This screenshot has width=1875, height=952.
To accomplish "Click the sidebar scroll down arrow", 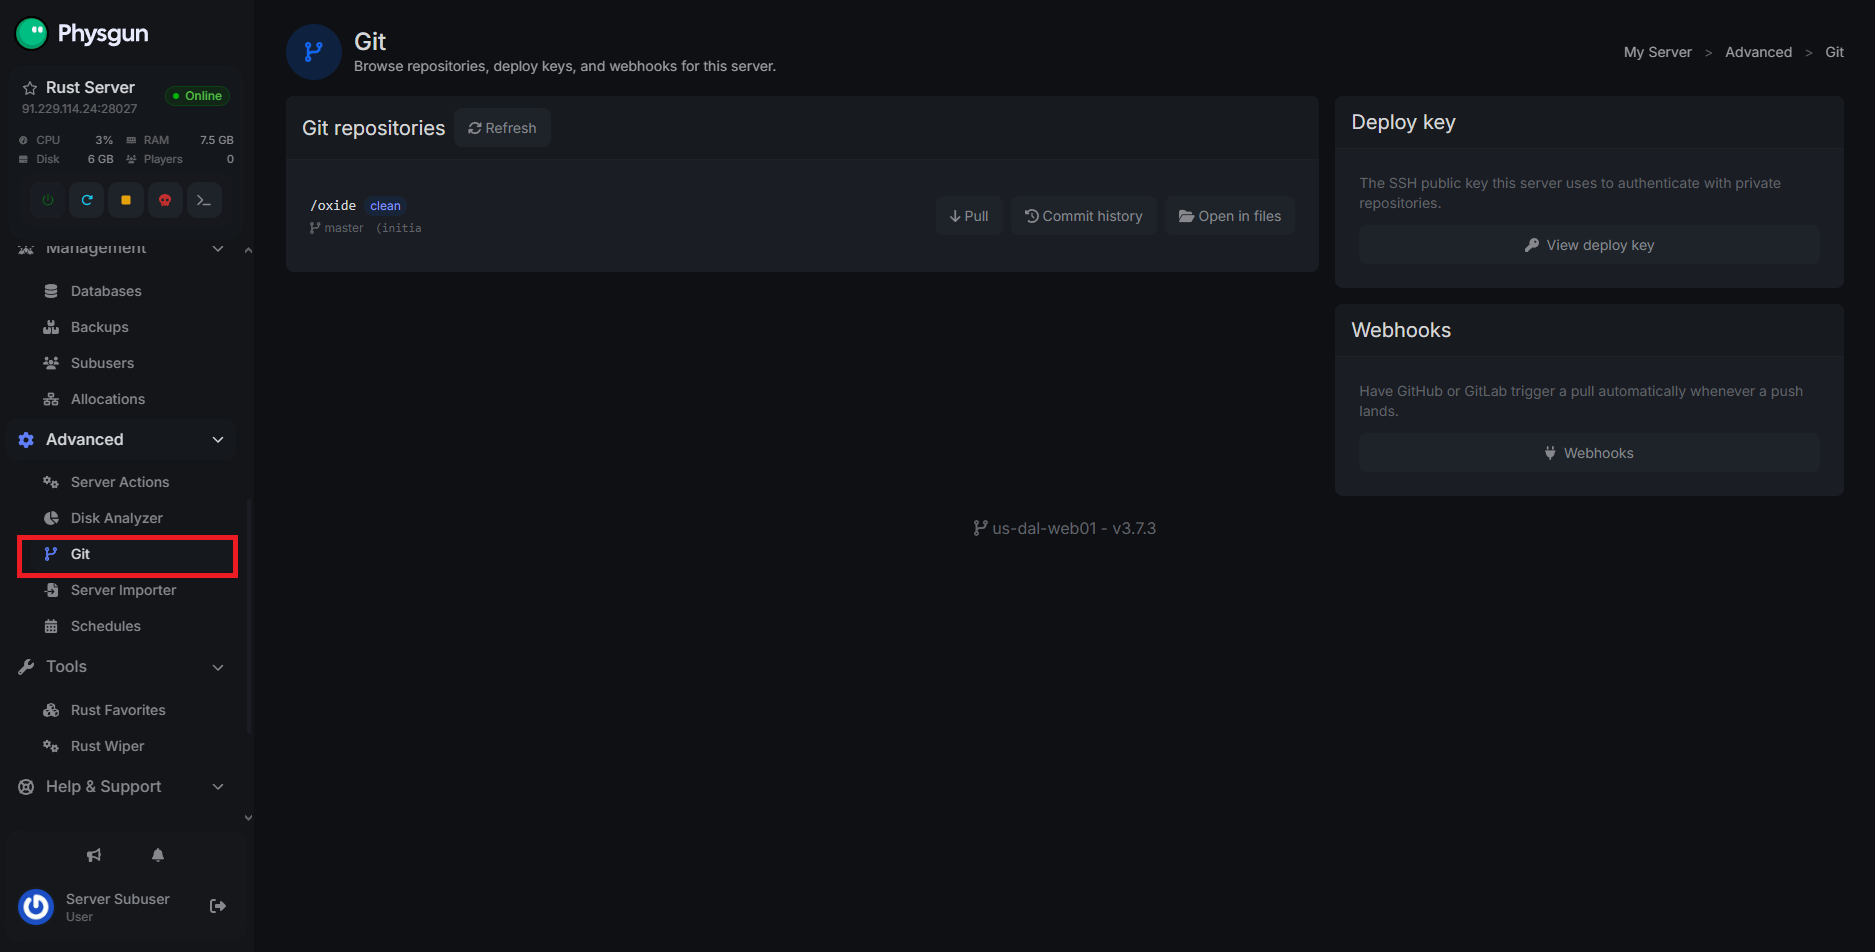I will pos(248,818).
